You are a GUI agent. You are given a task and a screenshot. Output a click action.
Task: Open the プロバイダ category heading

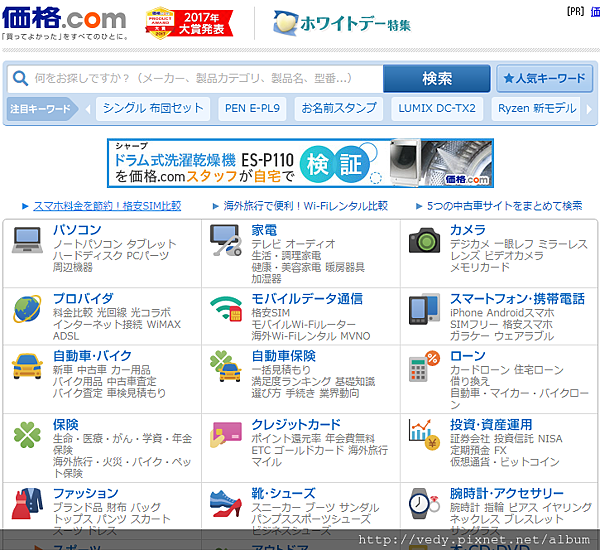coord(83,299)
